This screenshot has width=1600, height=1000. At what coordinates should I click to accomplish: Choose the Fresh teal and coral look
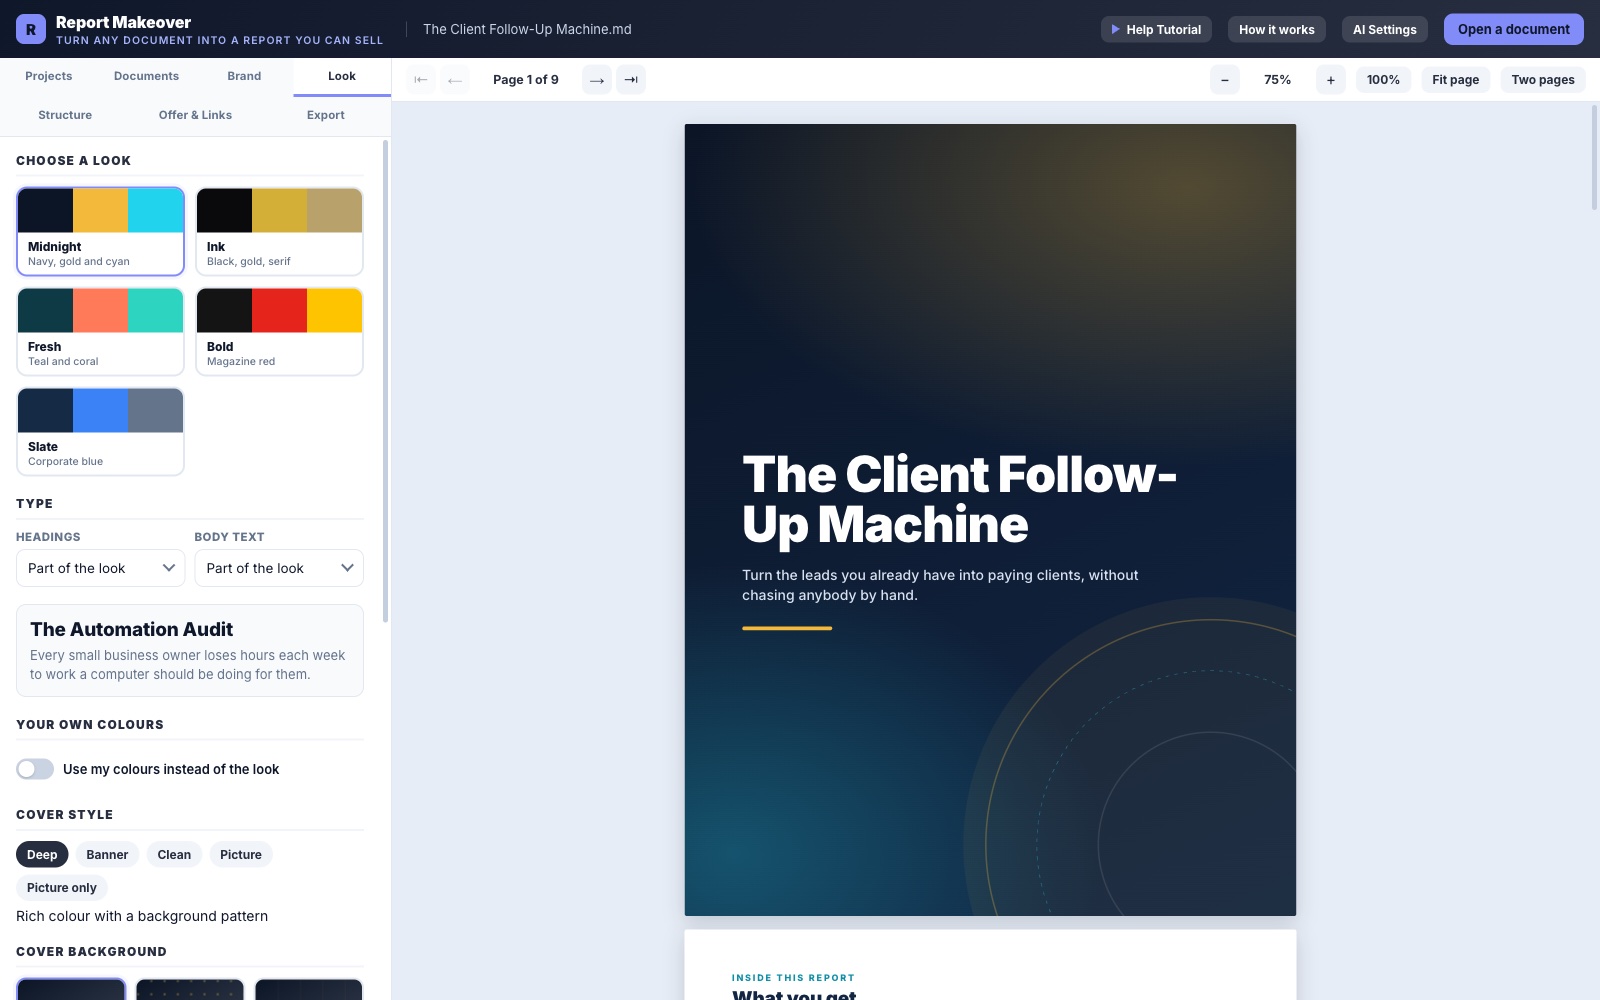tap(100, 331)
